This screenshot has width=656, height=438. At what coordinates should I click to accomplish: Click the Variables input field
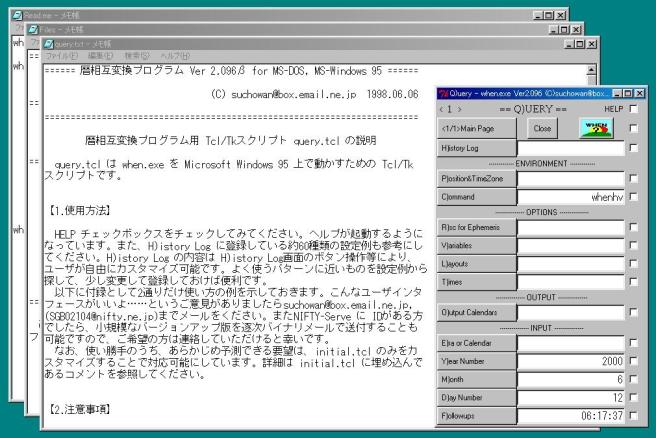click(x=571, y=246)
